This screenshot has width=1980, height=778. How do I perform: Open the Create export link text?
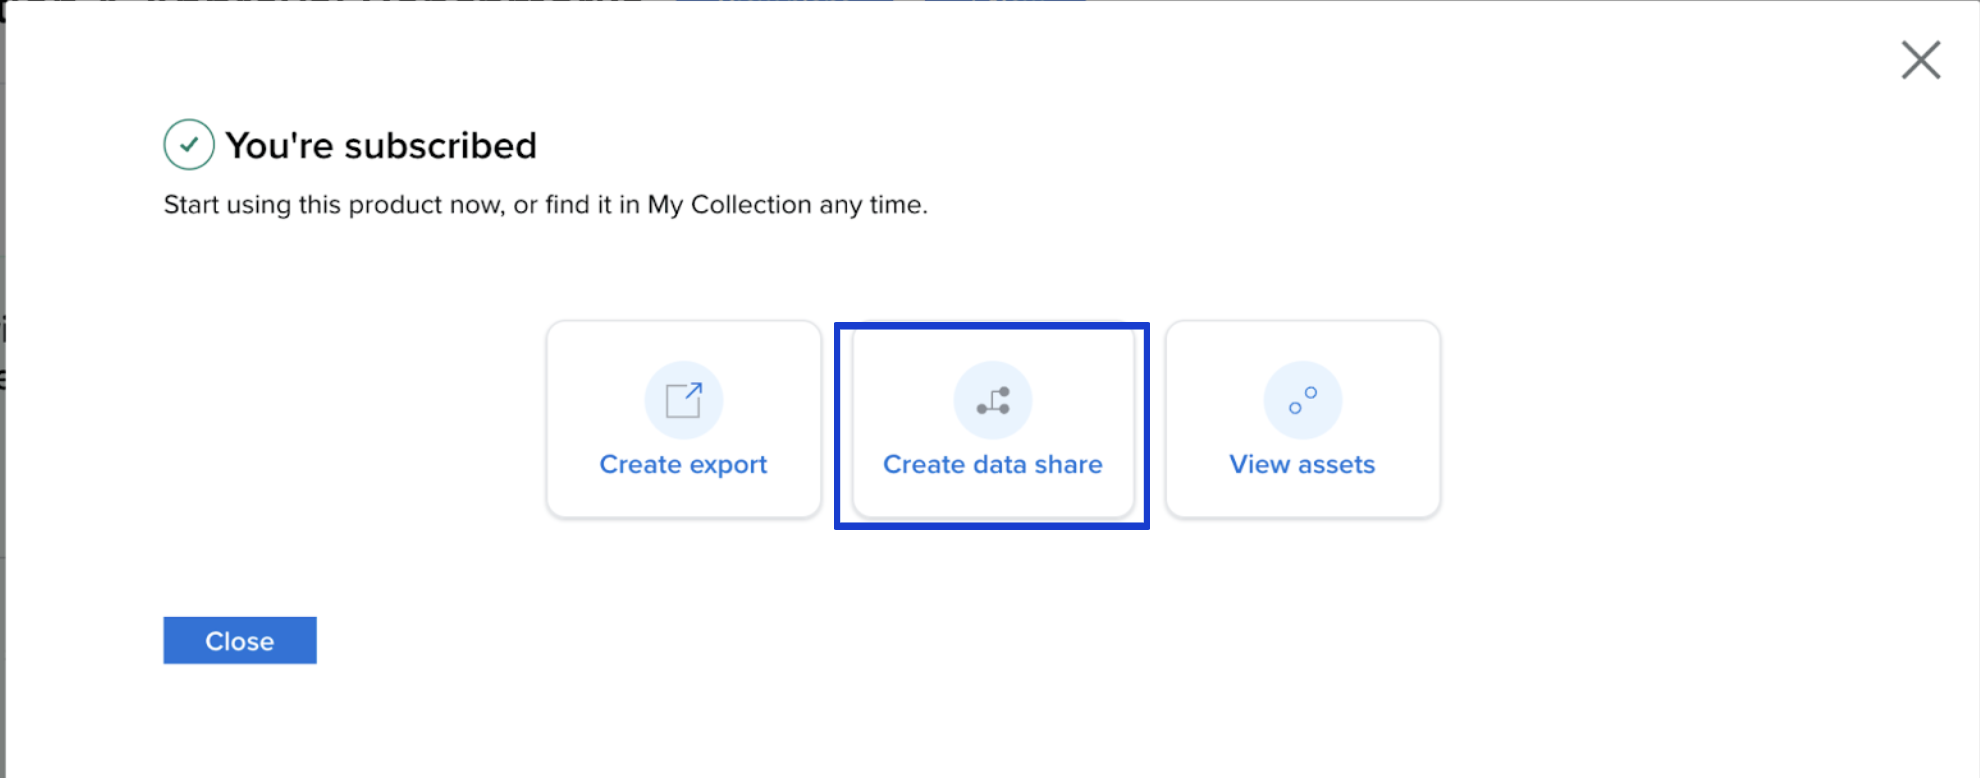(x=683, y=464)
